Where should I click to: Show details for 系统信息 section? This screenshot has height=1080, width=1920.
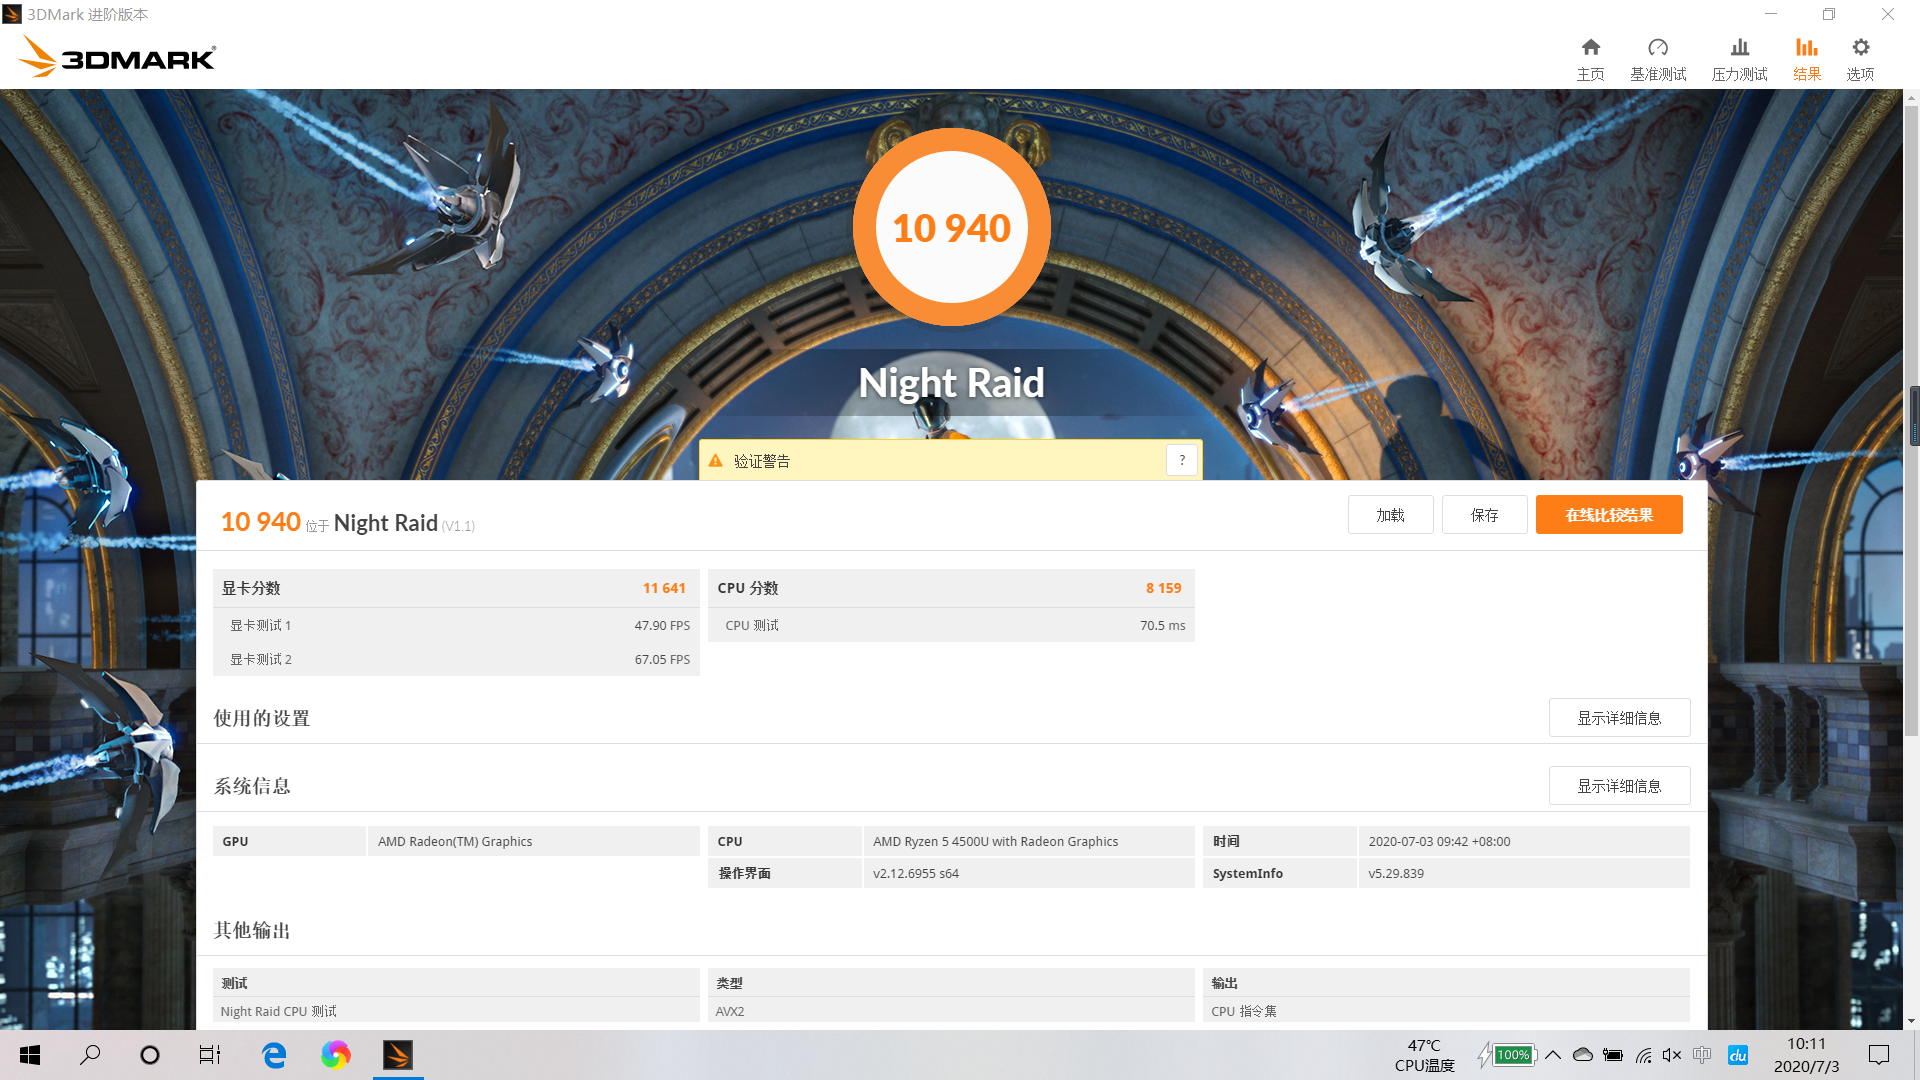click(1619, 786)
